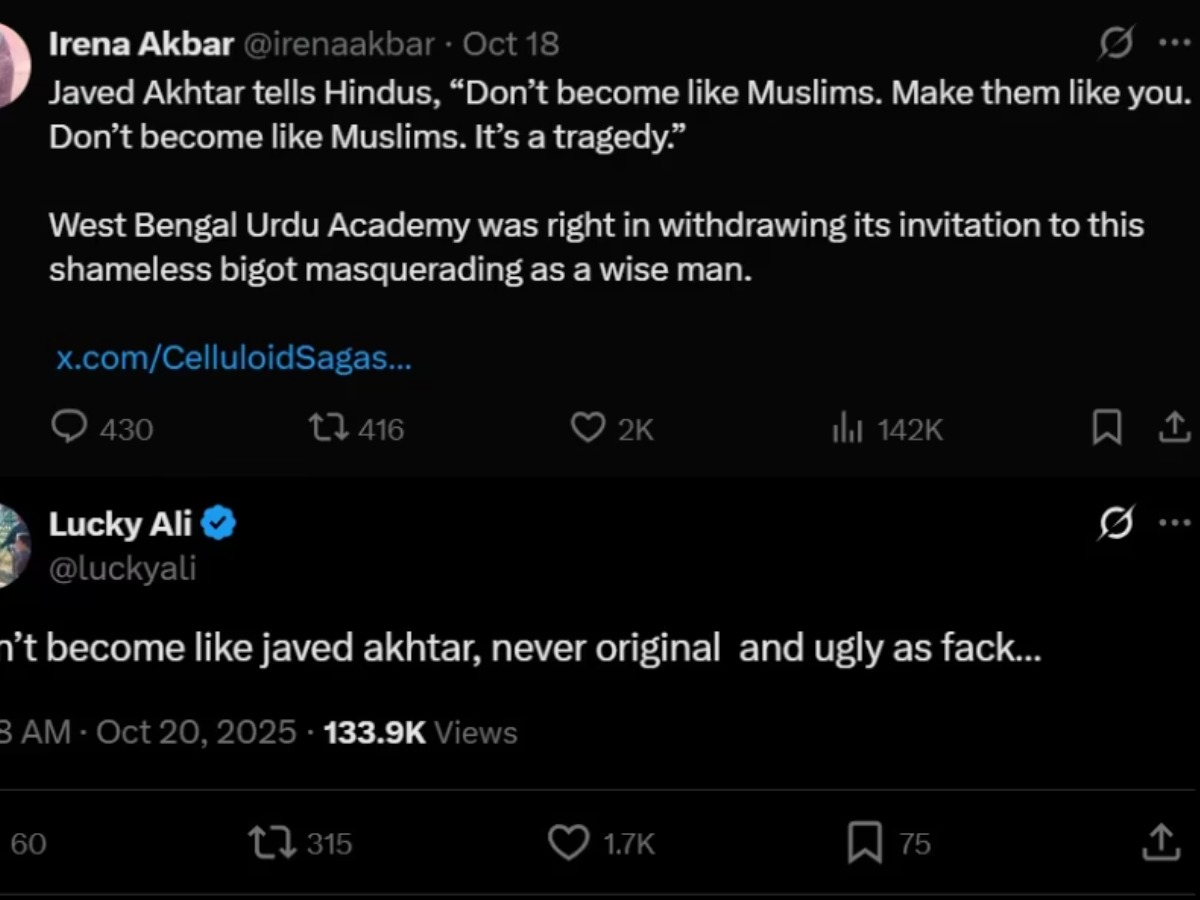The height and width of the screenshot is (900, 1200).
Task: Share Lucky Ali's tweet
Action: click(1160, 842)
